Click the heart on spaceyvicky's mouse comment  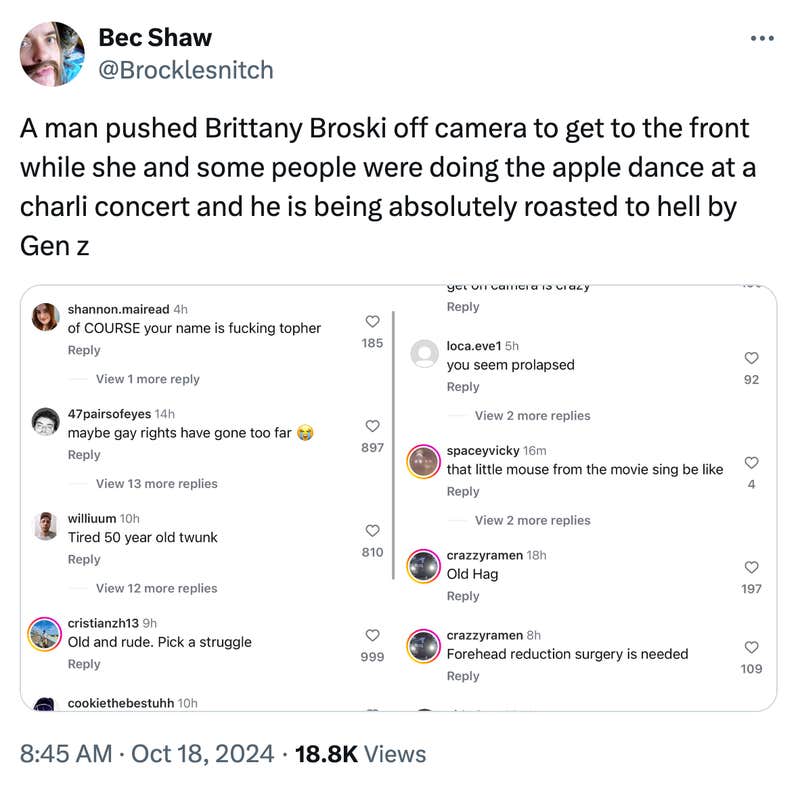pos(751,463)
